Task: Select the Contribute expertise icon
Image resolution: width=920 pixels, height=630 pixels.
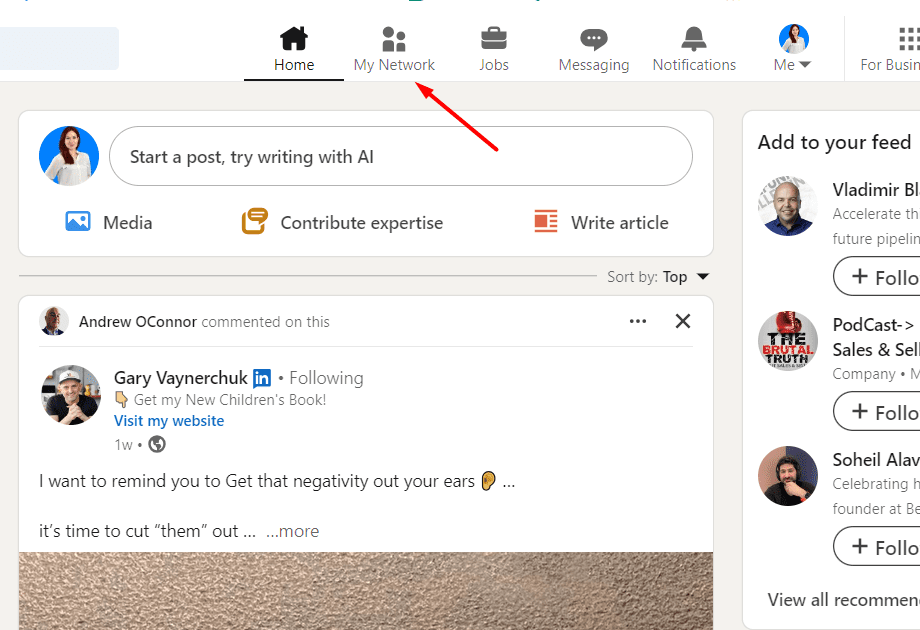Action: (x=256, y=222)
